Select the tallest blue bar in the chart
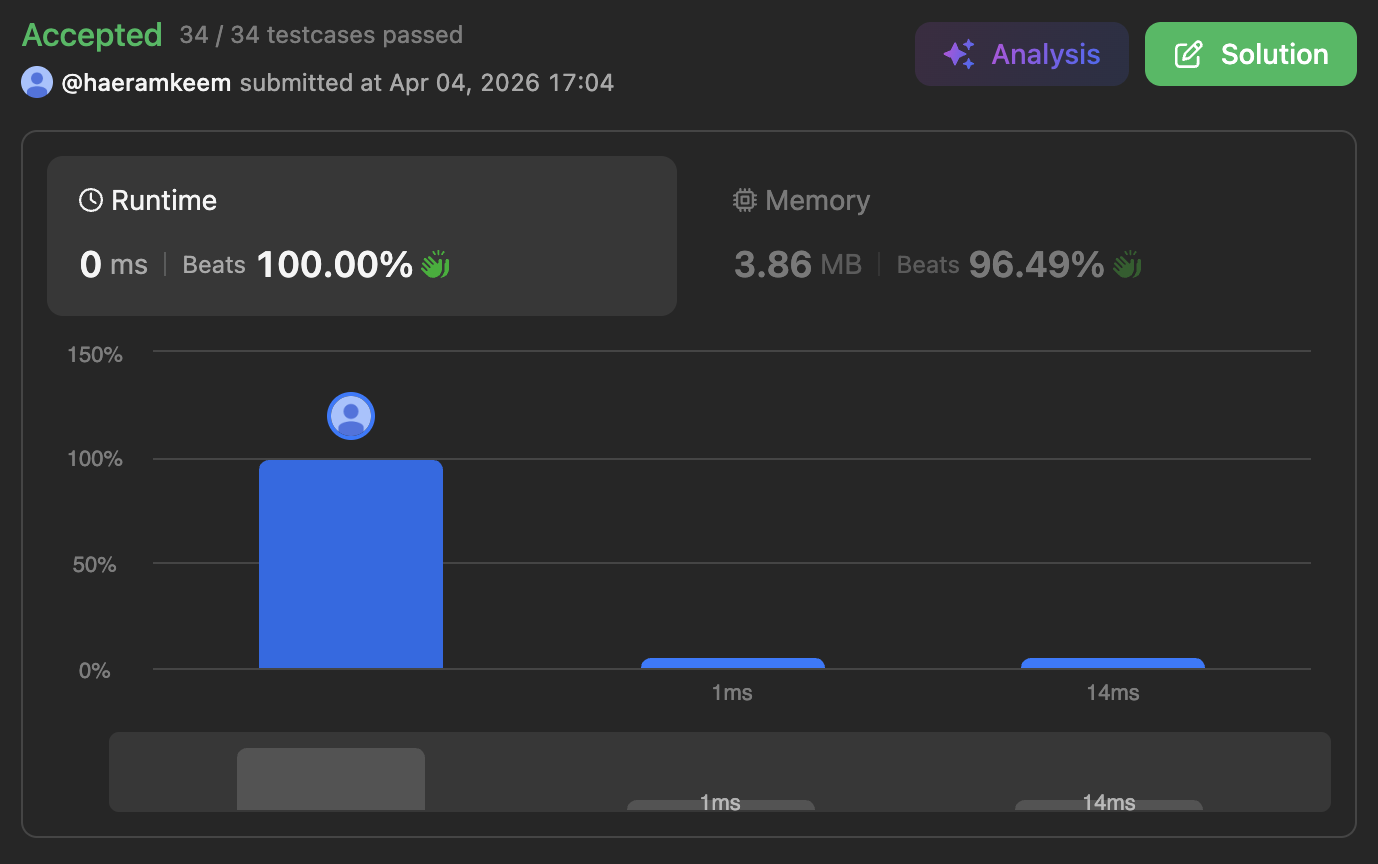This screenshot has width=1378, height=864. 351,564
